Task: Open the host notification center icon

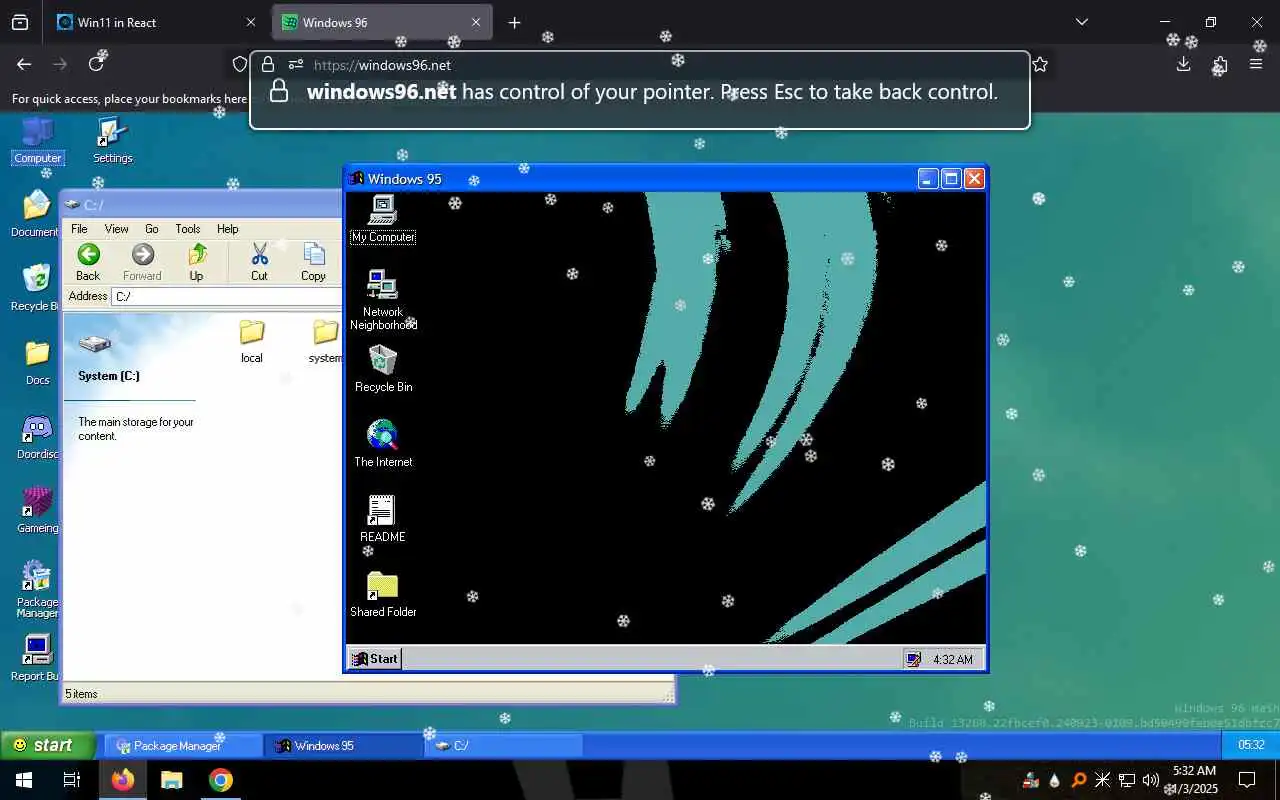Action: (1247, 780)
